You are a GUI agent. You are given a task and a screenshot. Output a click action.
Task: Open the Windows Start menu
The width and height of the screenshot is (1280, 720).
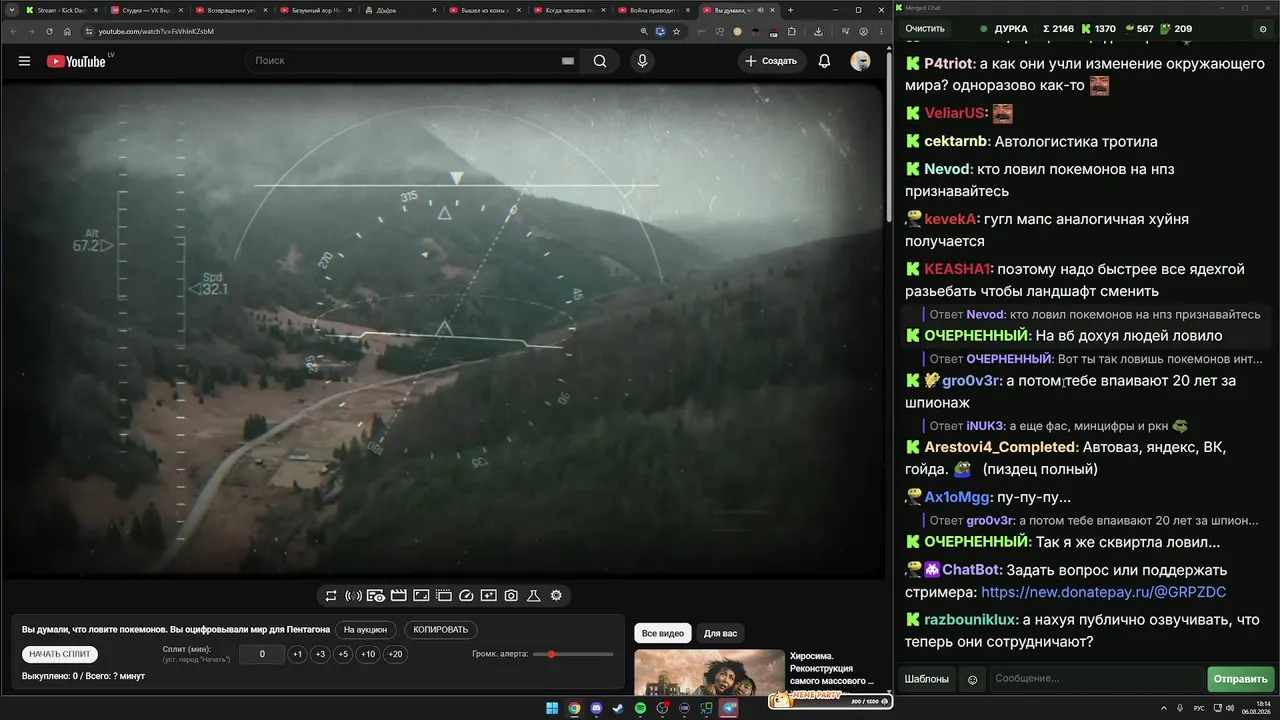[552, 709]
